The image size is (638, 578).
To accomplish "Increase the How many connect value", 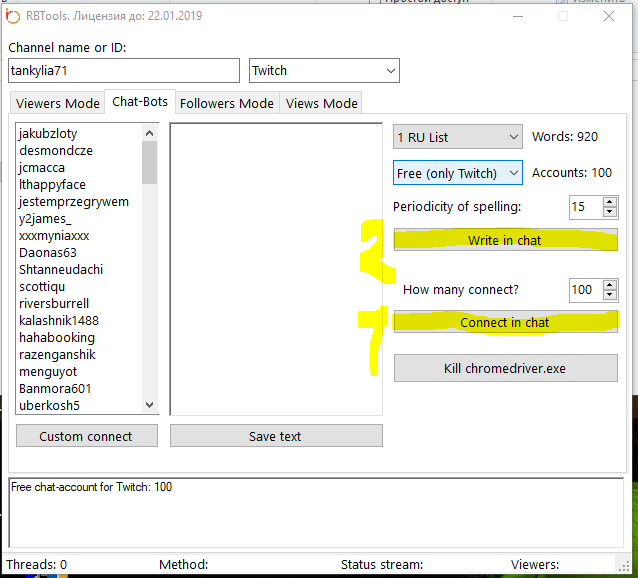I will (x=610, y=285).
